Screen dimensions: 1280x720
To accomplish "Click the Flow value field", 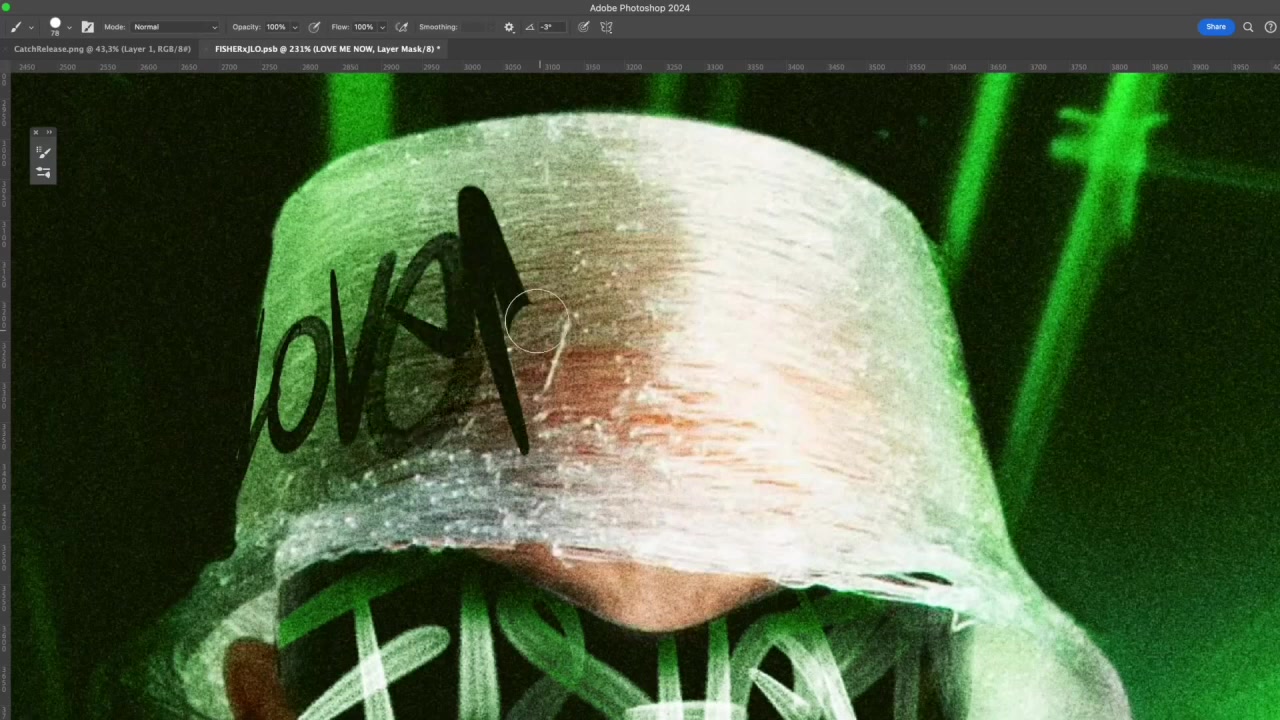I will click(364, 27).
